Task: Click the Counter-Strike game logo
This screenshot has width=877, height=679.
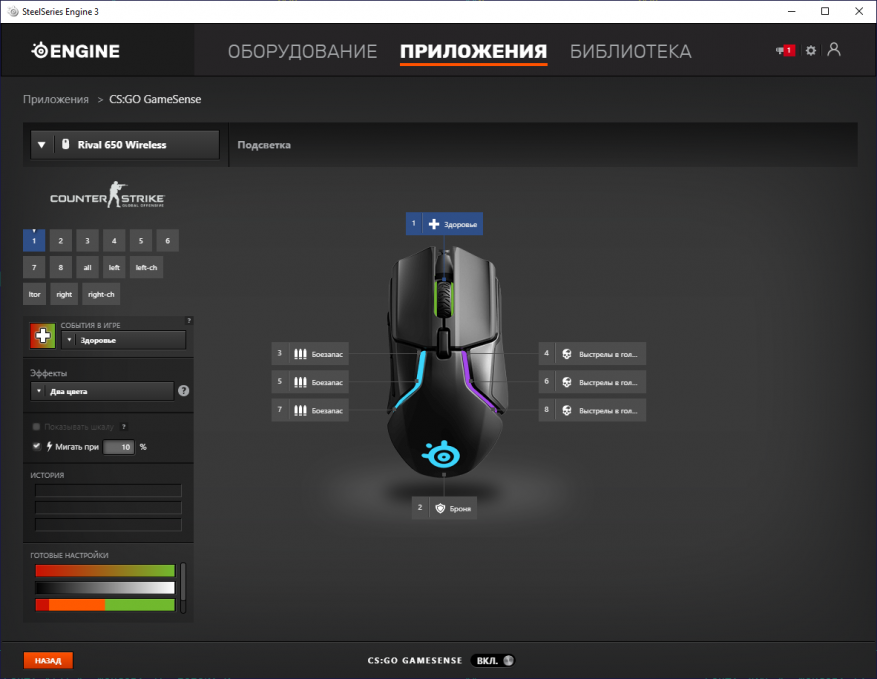Action: click(x=107, y=195)
